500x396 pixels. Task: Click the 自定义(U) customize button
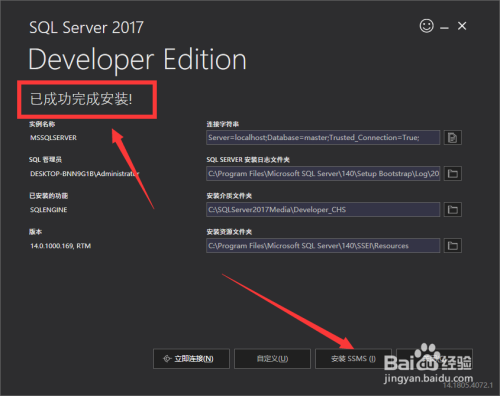[x=272, y=359]
